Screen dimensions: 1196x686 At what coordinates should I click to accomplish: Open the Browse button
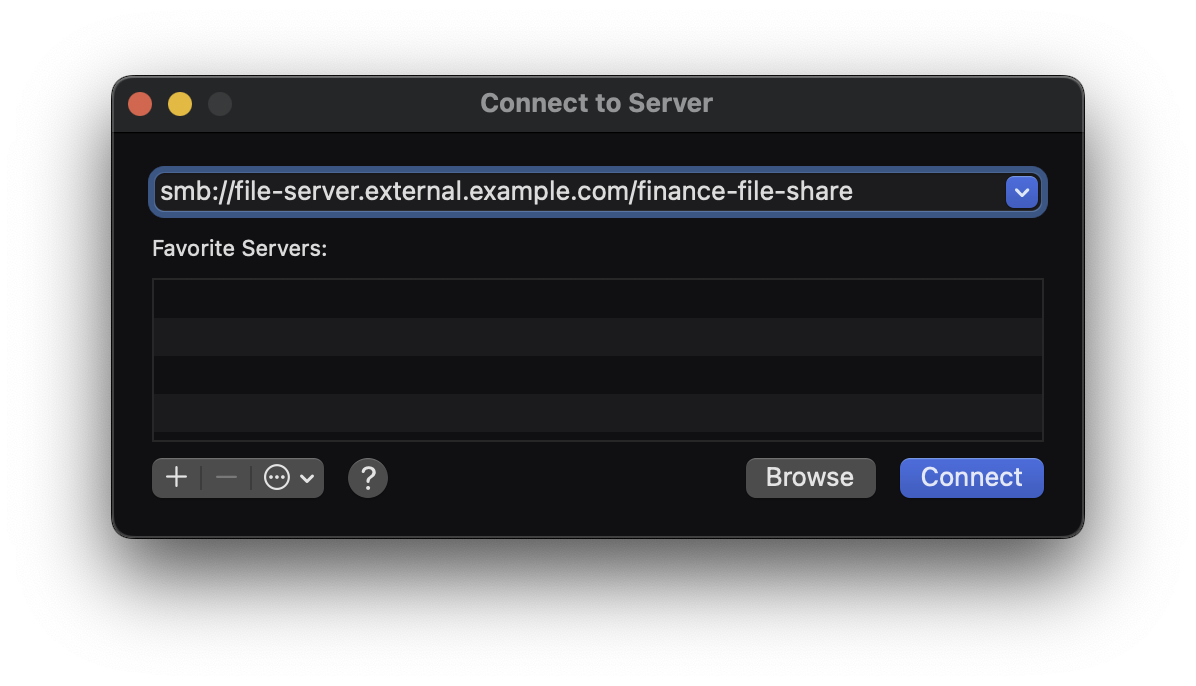(810, 477)
